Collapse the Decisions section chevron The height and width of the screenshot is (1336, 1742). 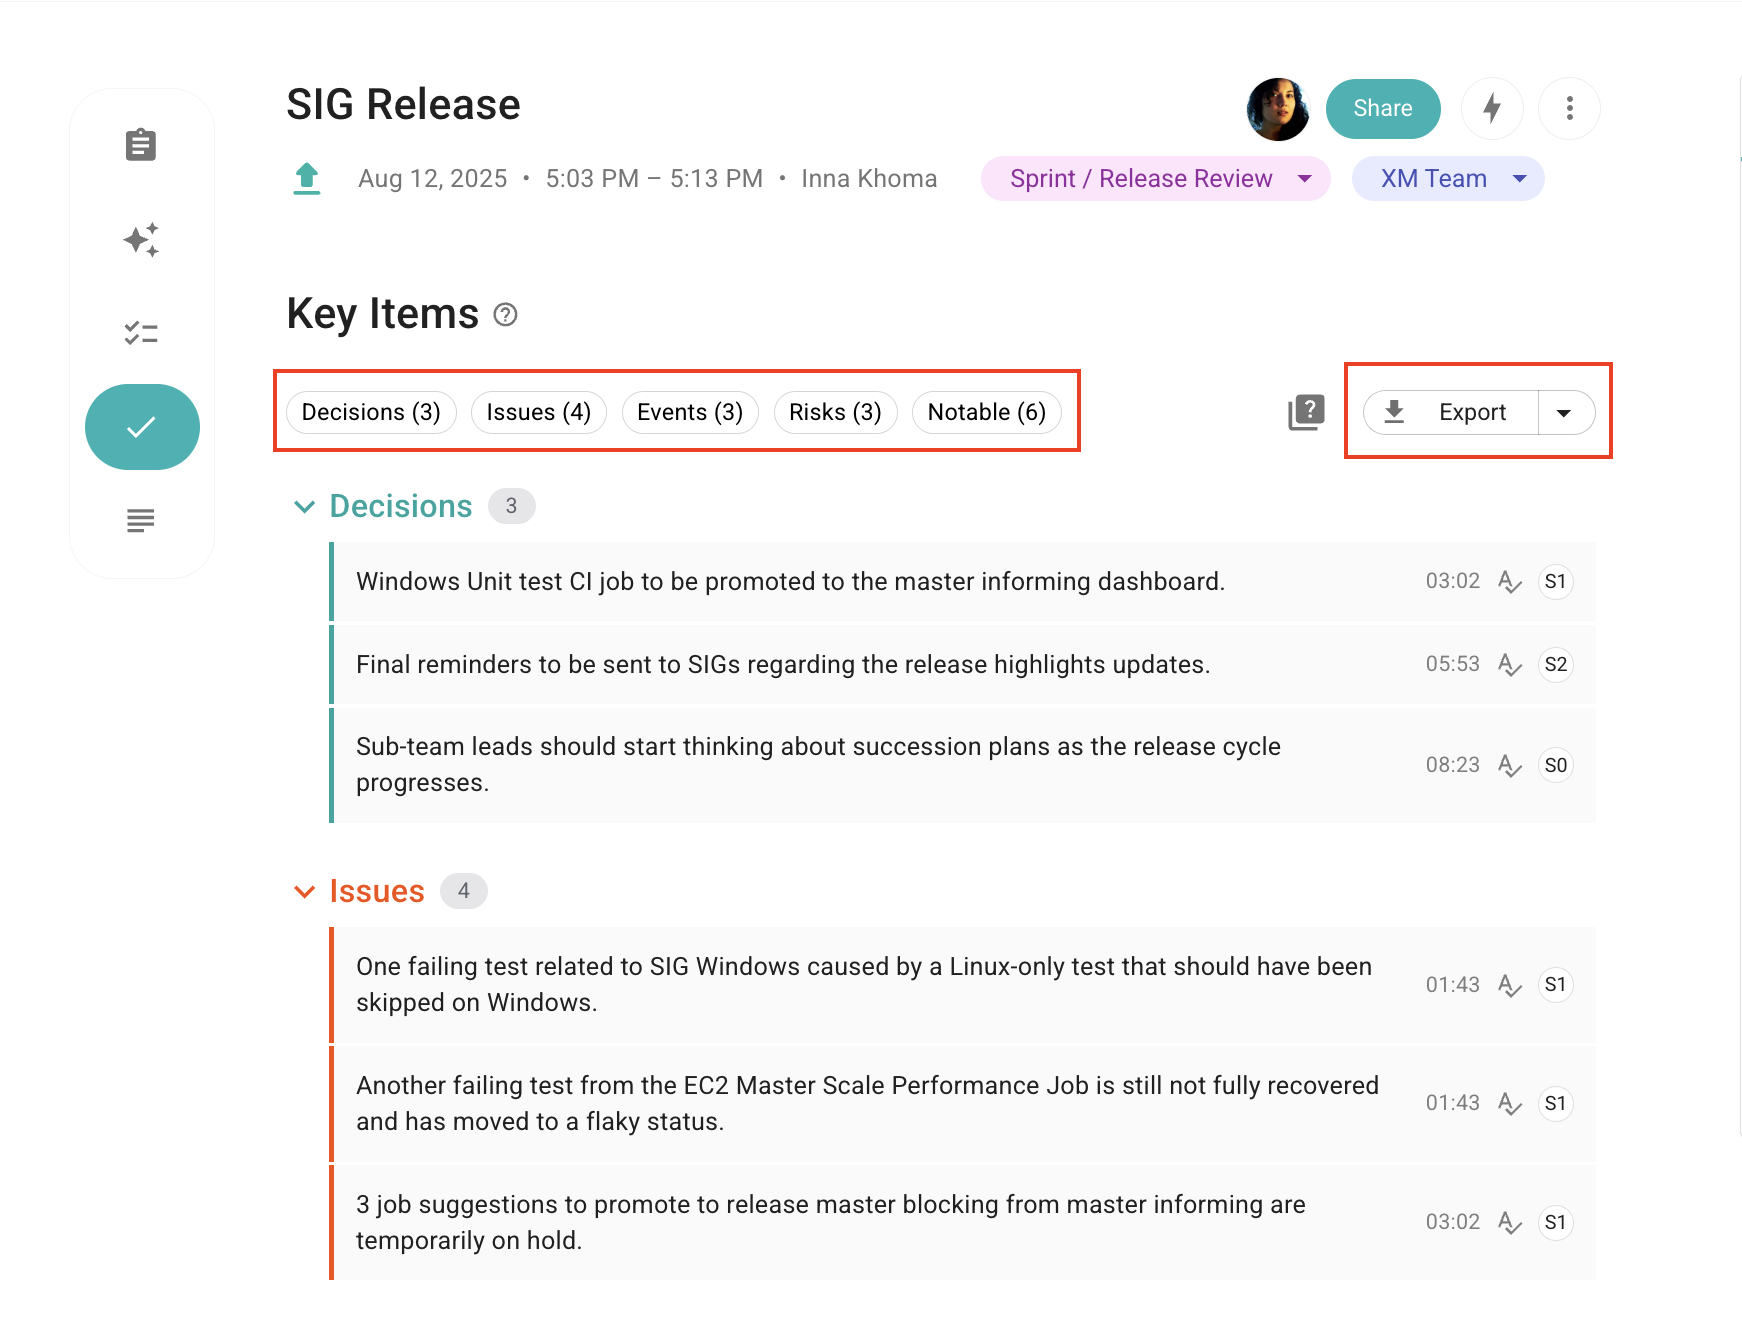305,507
